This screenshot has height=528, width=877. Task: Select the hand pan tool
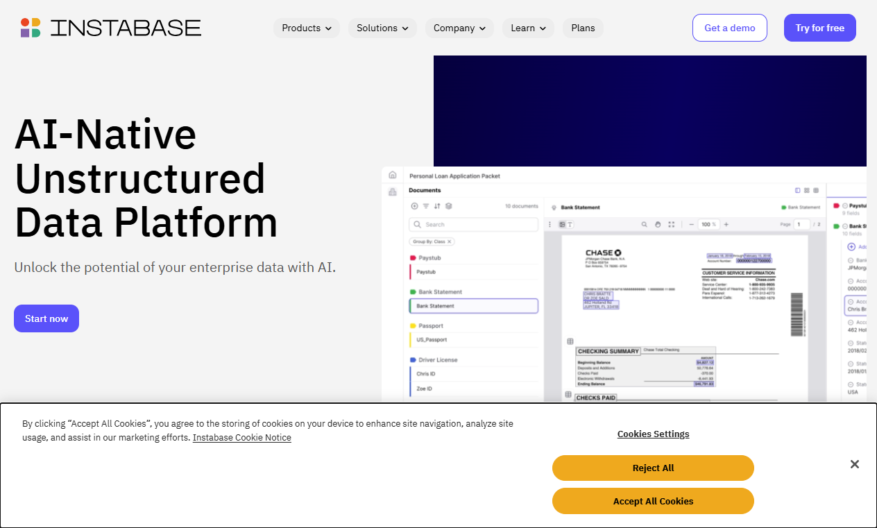pos(658,224)
